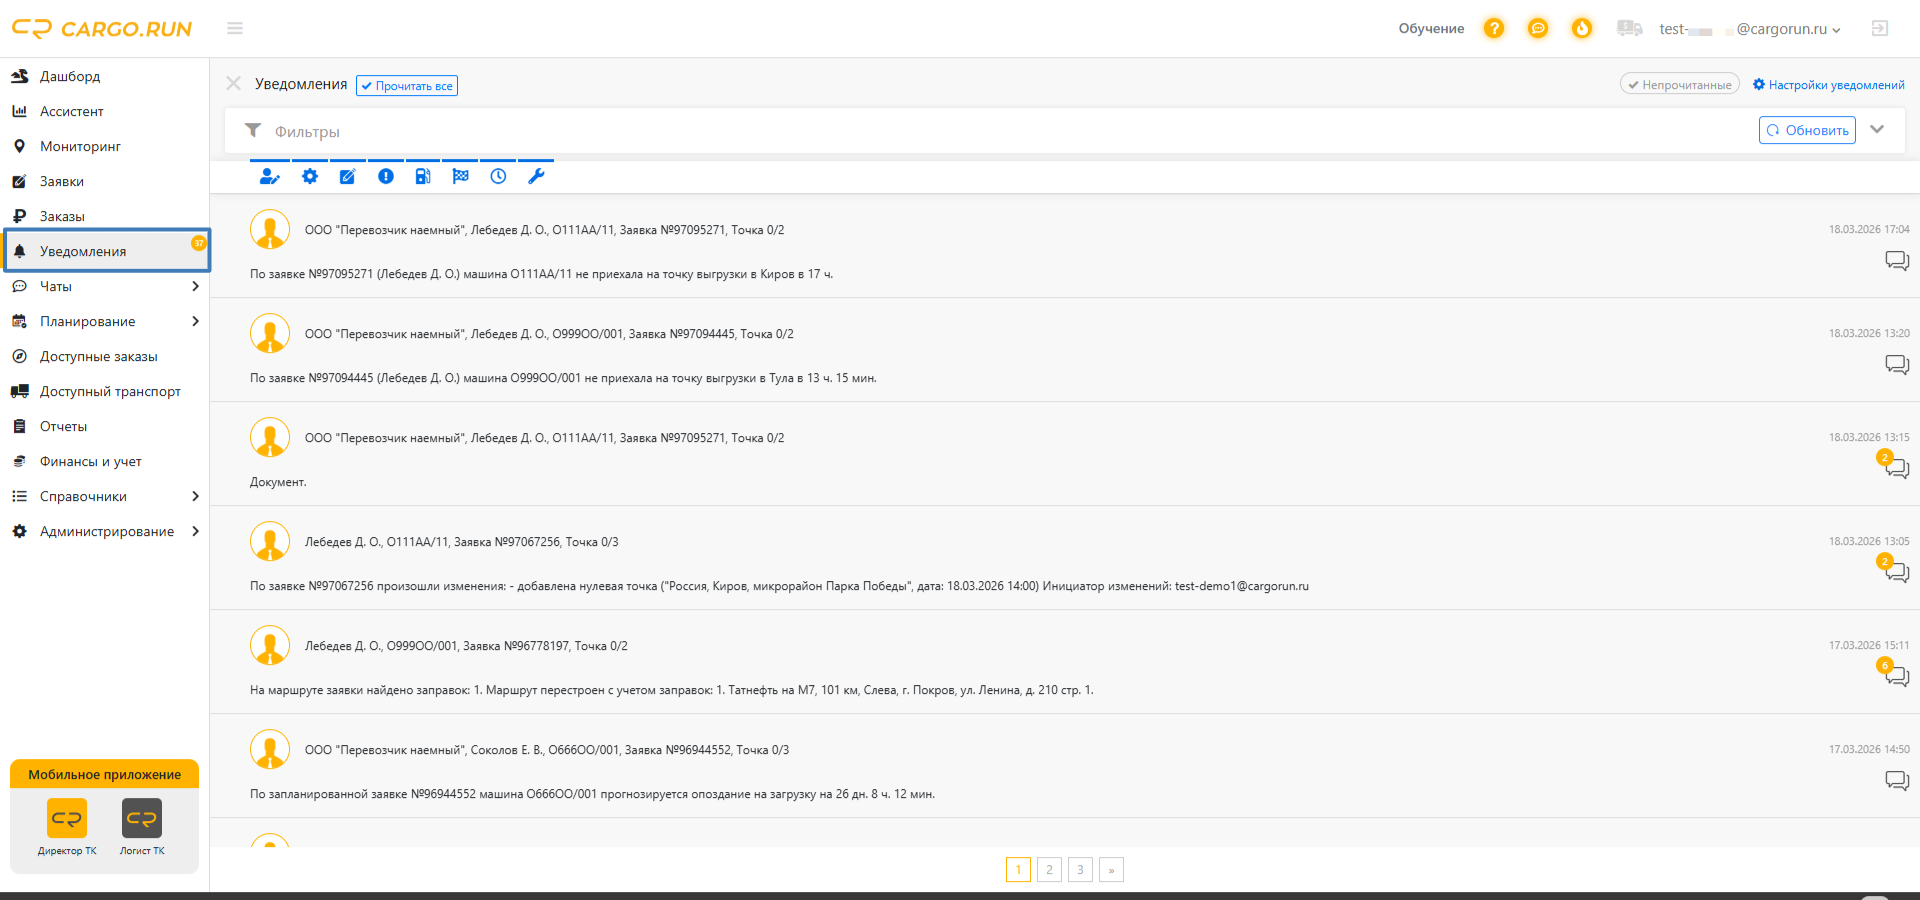Open the Логист ТК mobile app

tap(142, 827)
